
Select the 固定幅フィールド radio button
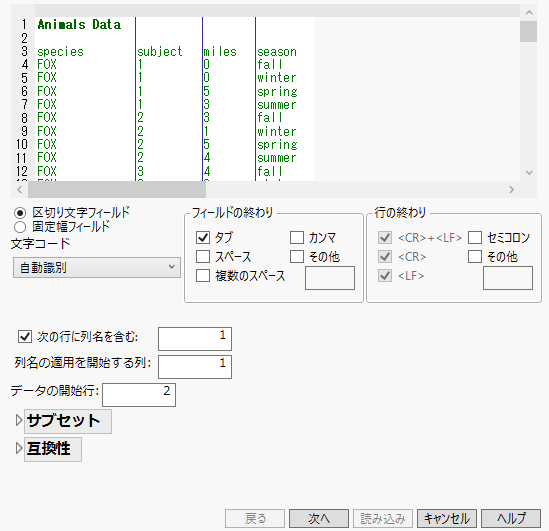pyautogui.click(x=20, y=227)
